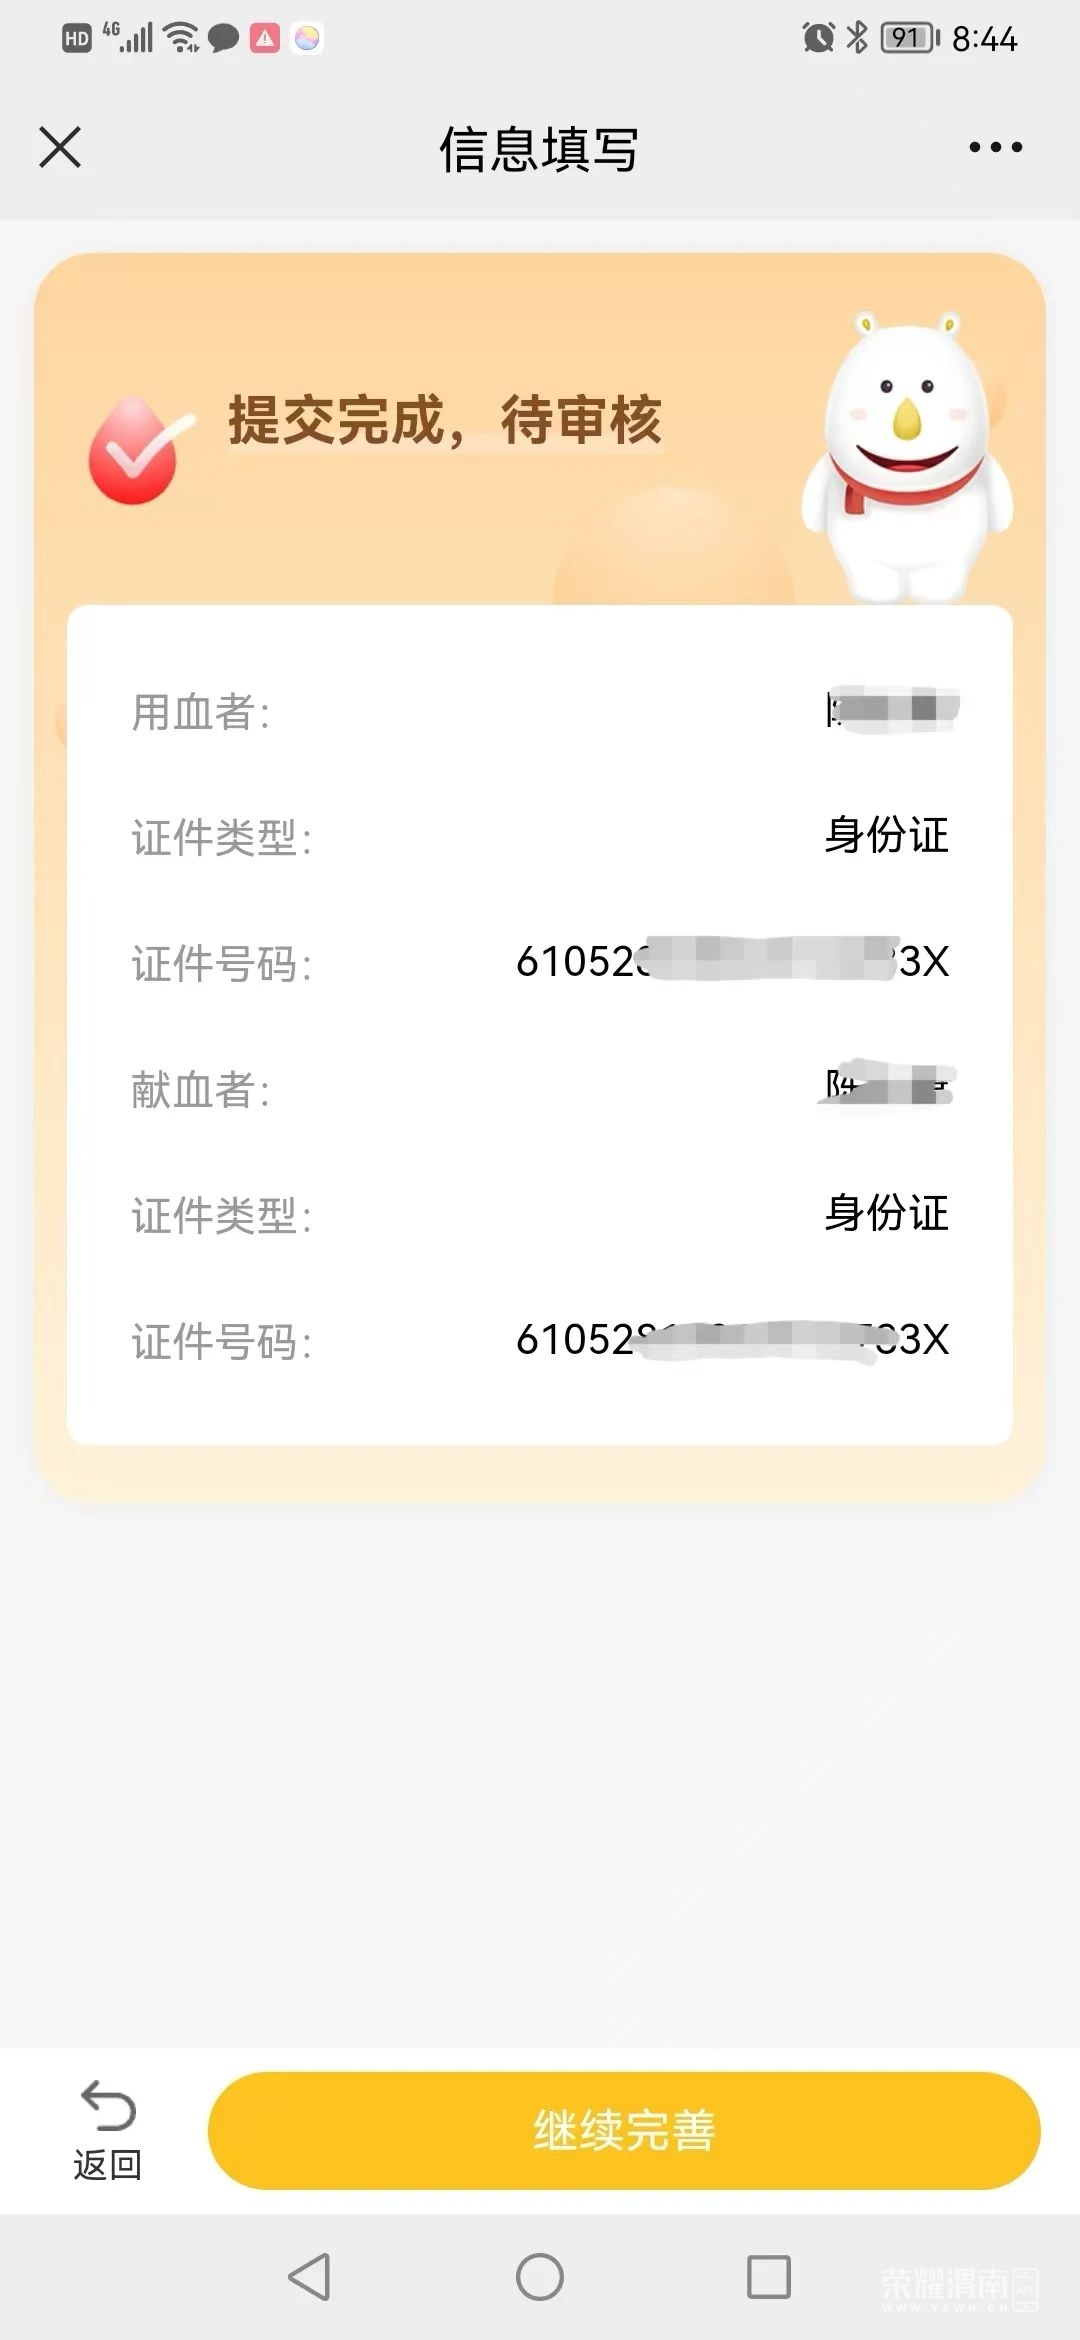Image resolution: width=1080 pixels, height=2340 pixels.
Task: Tap the red warning notification icon
Action: (x=265, y=38)
